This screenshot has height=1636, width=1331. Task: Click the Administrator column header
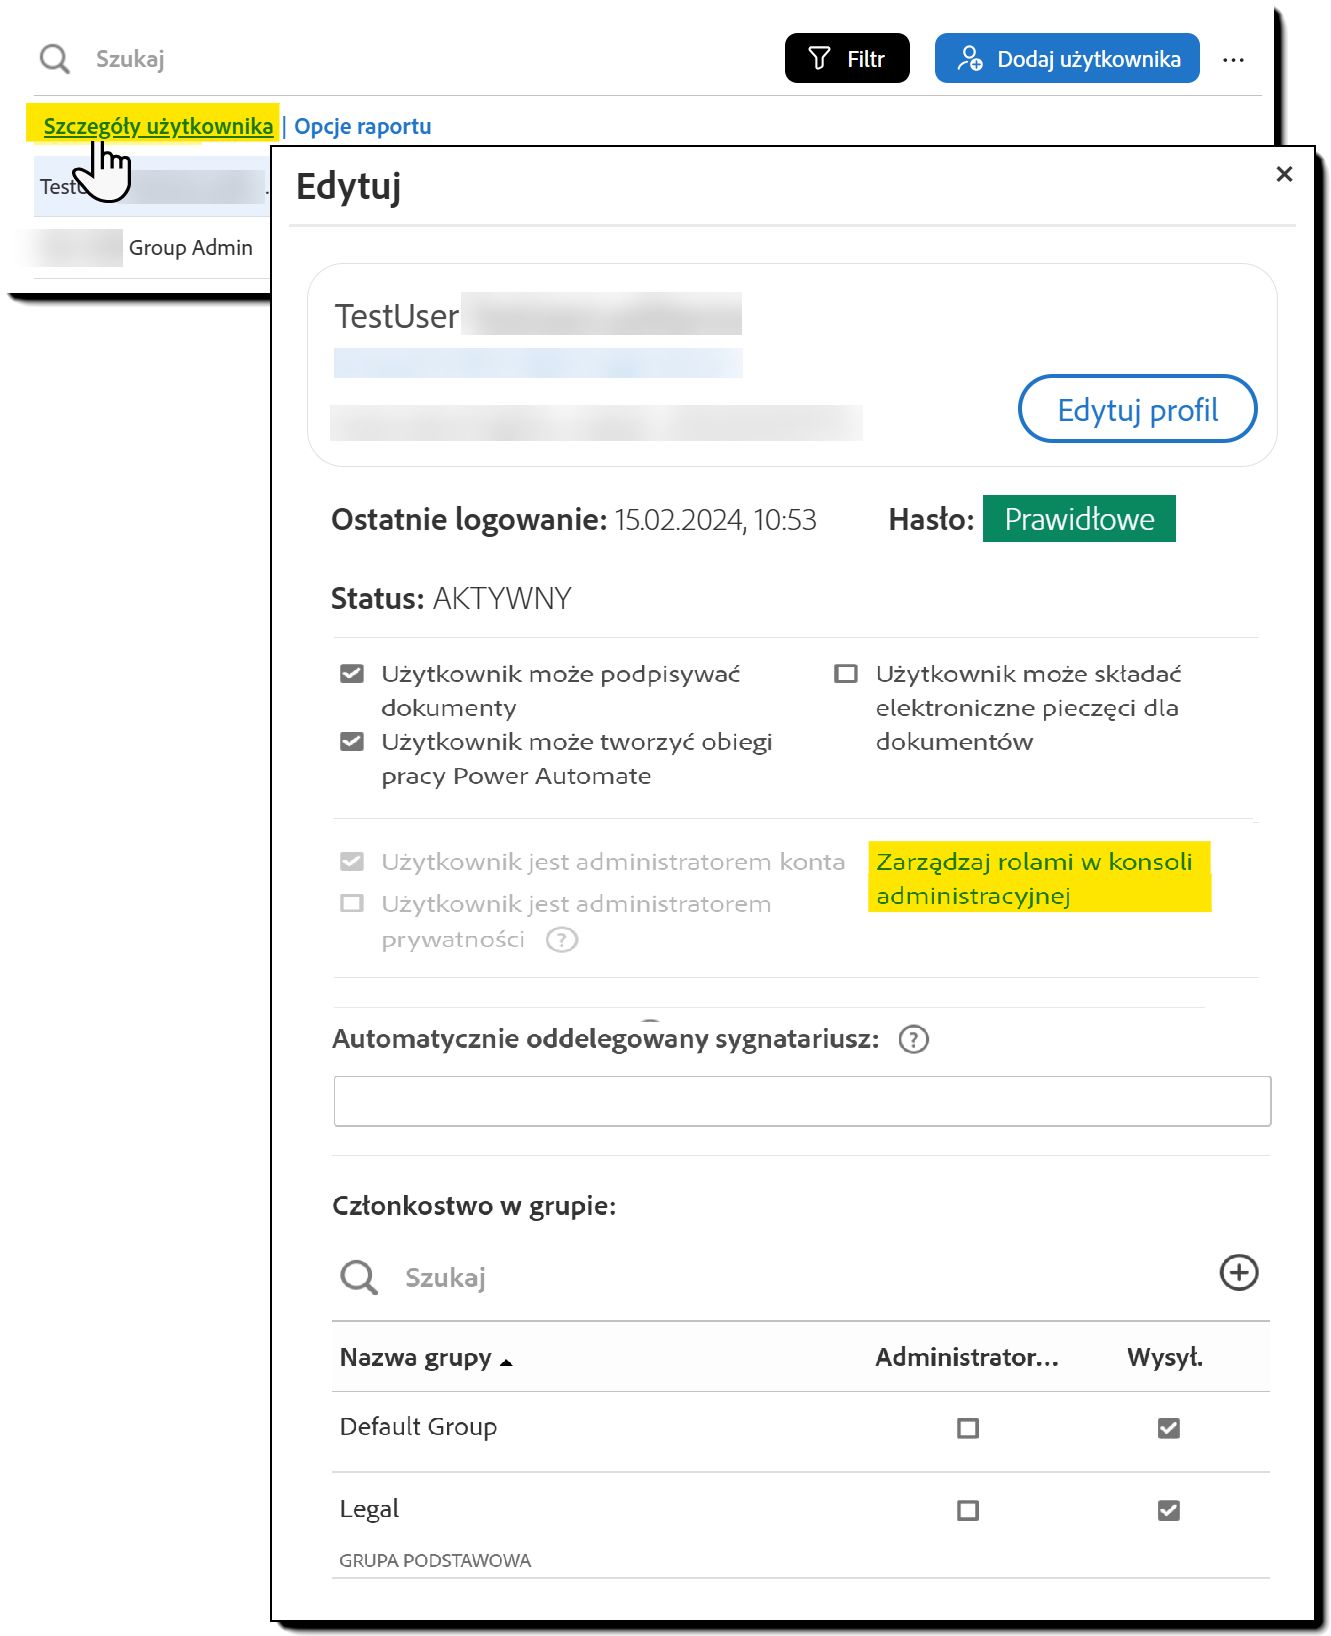click(x=967, y=1357)
